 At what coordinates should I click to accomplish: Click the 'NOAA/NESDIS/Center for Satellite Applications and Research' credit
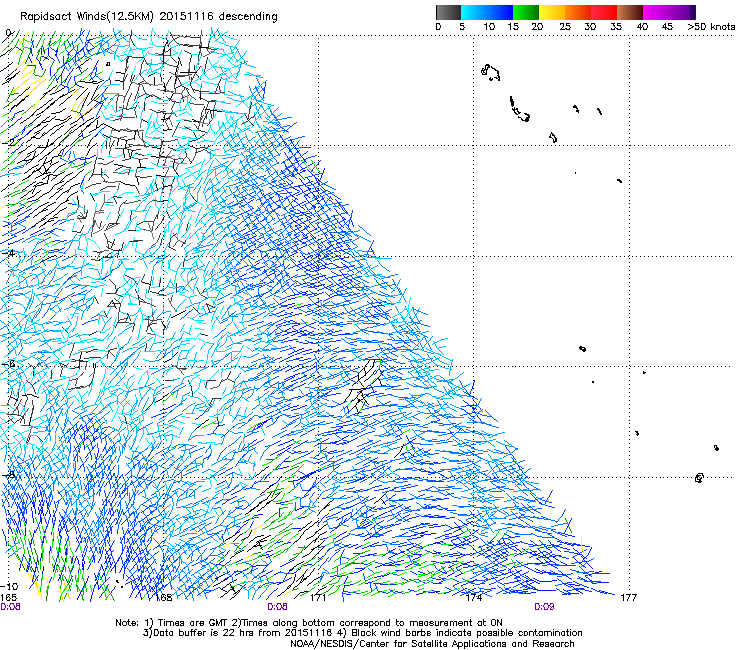point(432,644)
